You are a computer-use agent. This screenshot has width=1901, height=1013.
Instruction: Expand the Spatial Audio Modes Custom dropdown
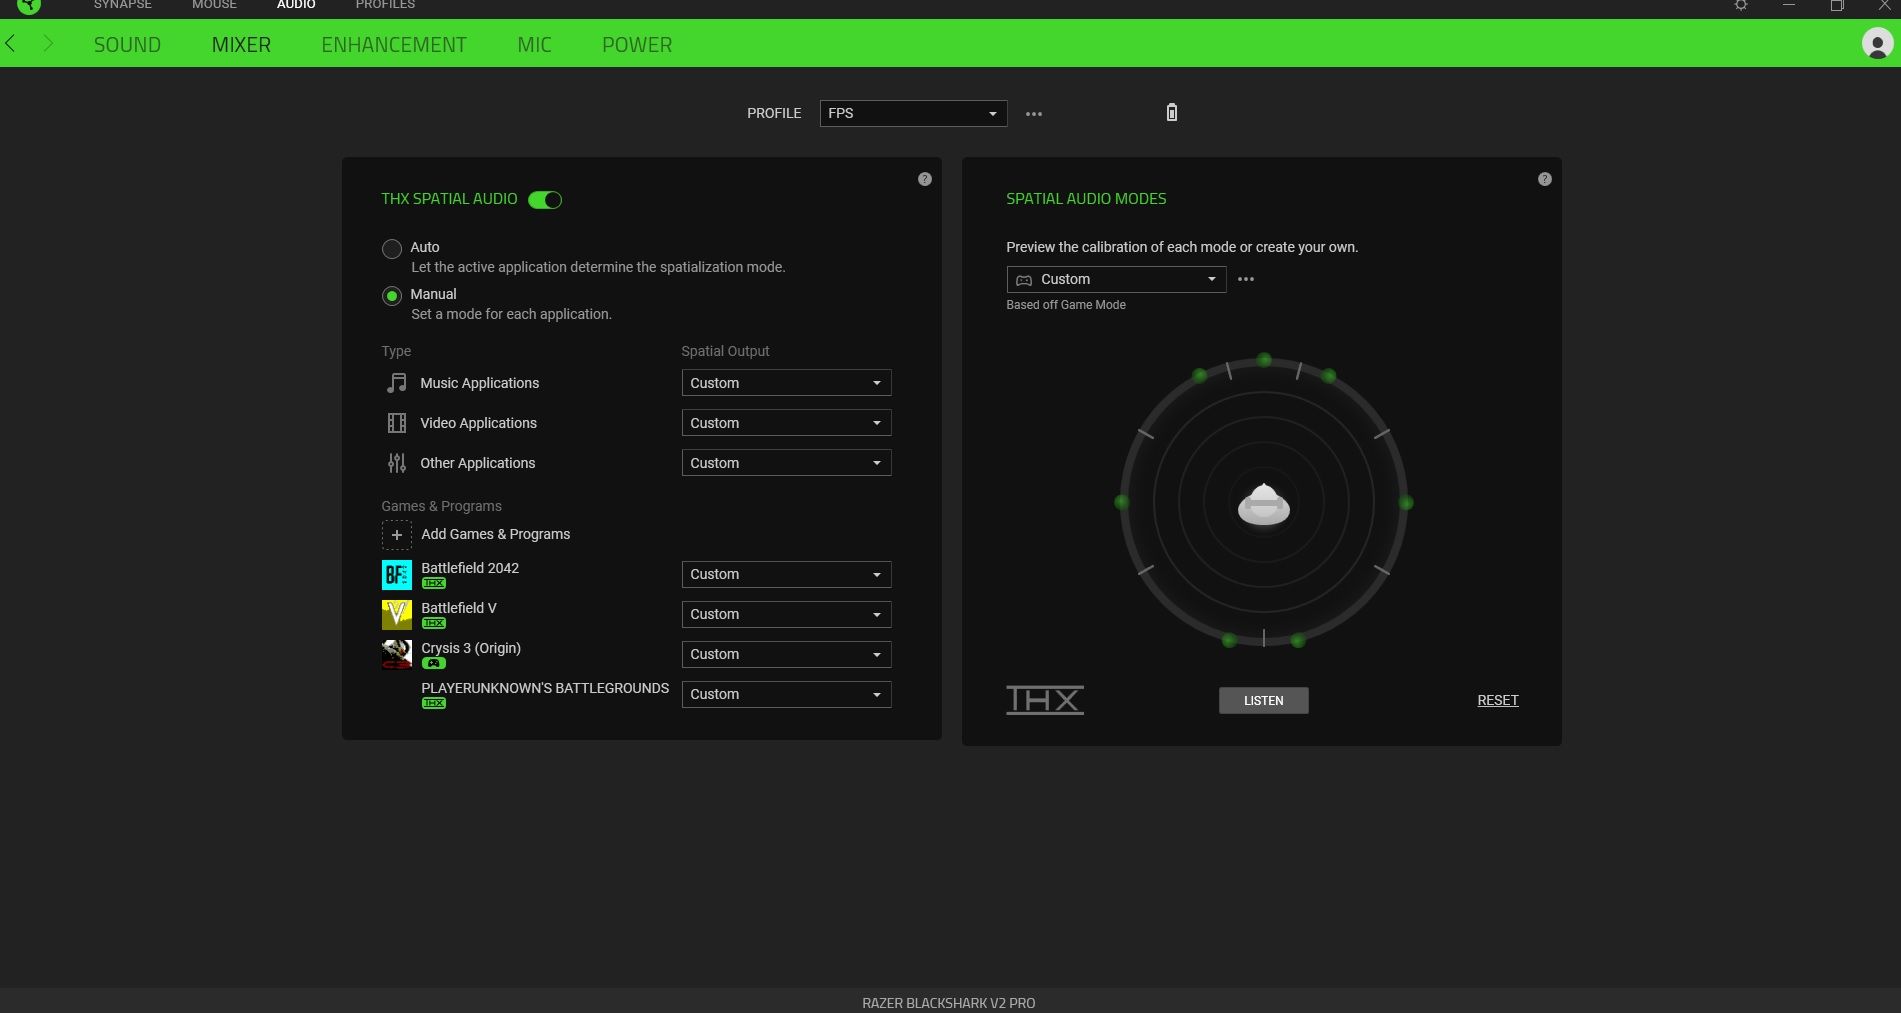[x=1116, y=279]
